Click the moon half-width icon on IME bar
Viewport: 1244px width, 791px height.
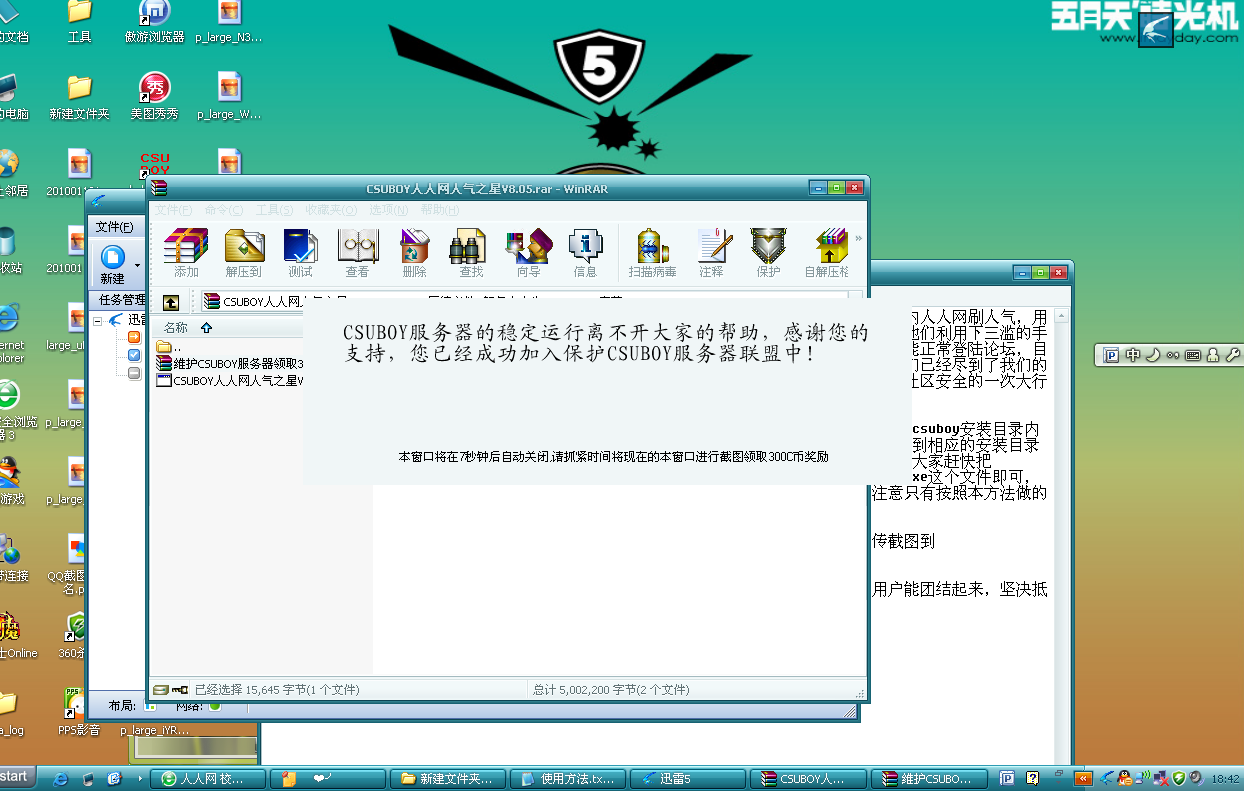click(1152, 354)
